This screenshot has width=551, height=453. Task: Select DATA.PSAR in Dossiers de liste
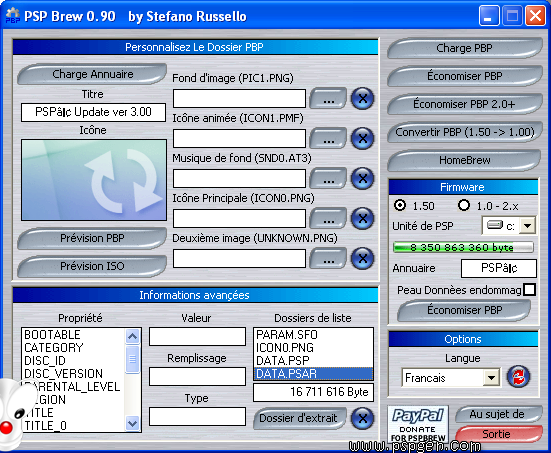click(313, 374)
